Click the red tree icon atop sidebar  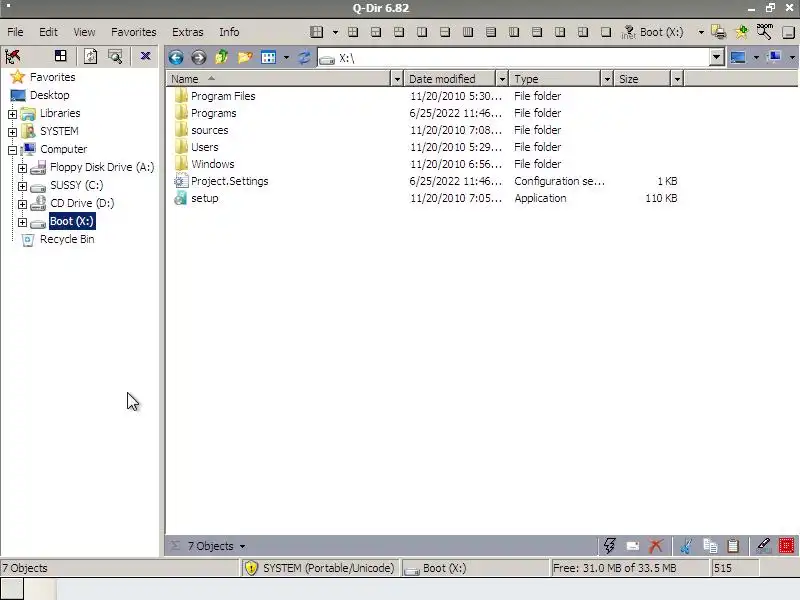[x=13, y=56]
